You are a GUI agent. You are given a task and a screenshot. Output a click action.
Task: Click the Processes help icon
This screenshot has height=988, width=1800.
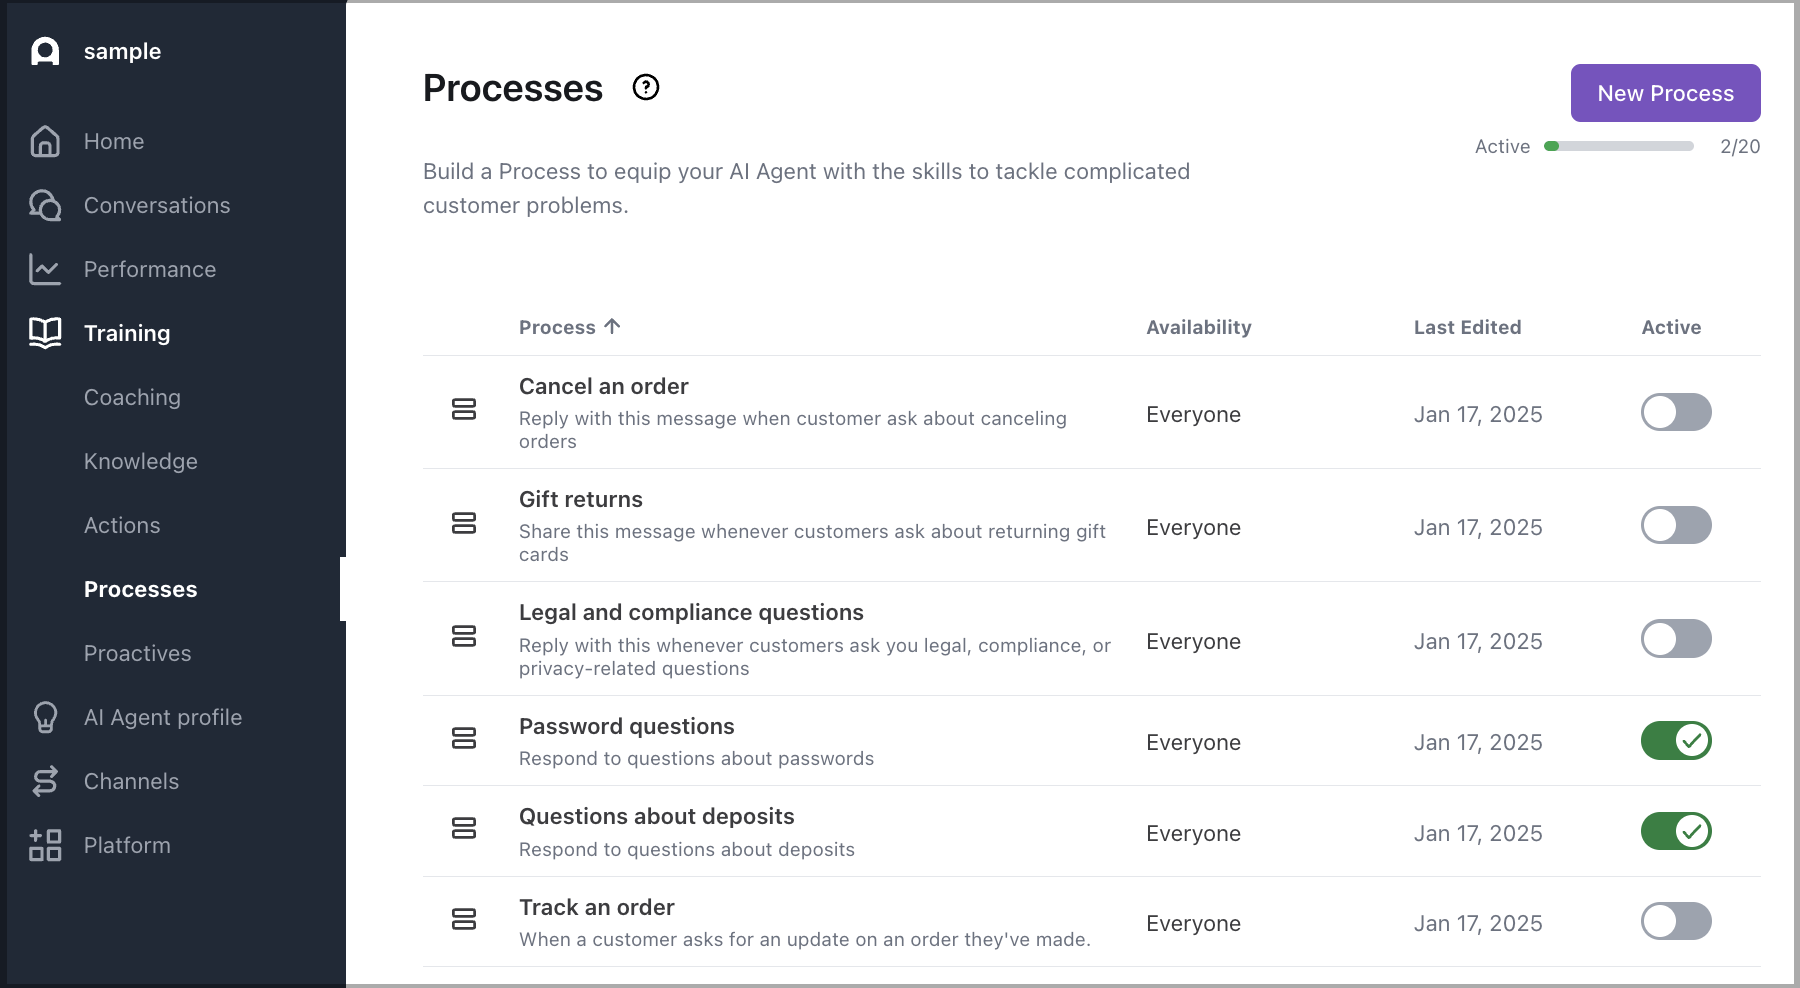click(646, 88)
